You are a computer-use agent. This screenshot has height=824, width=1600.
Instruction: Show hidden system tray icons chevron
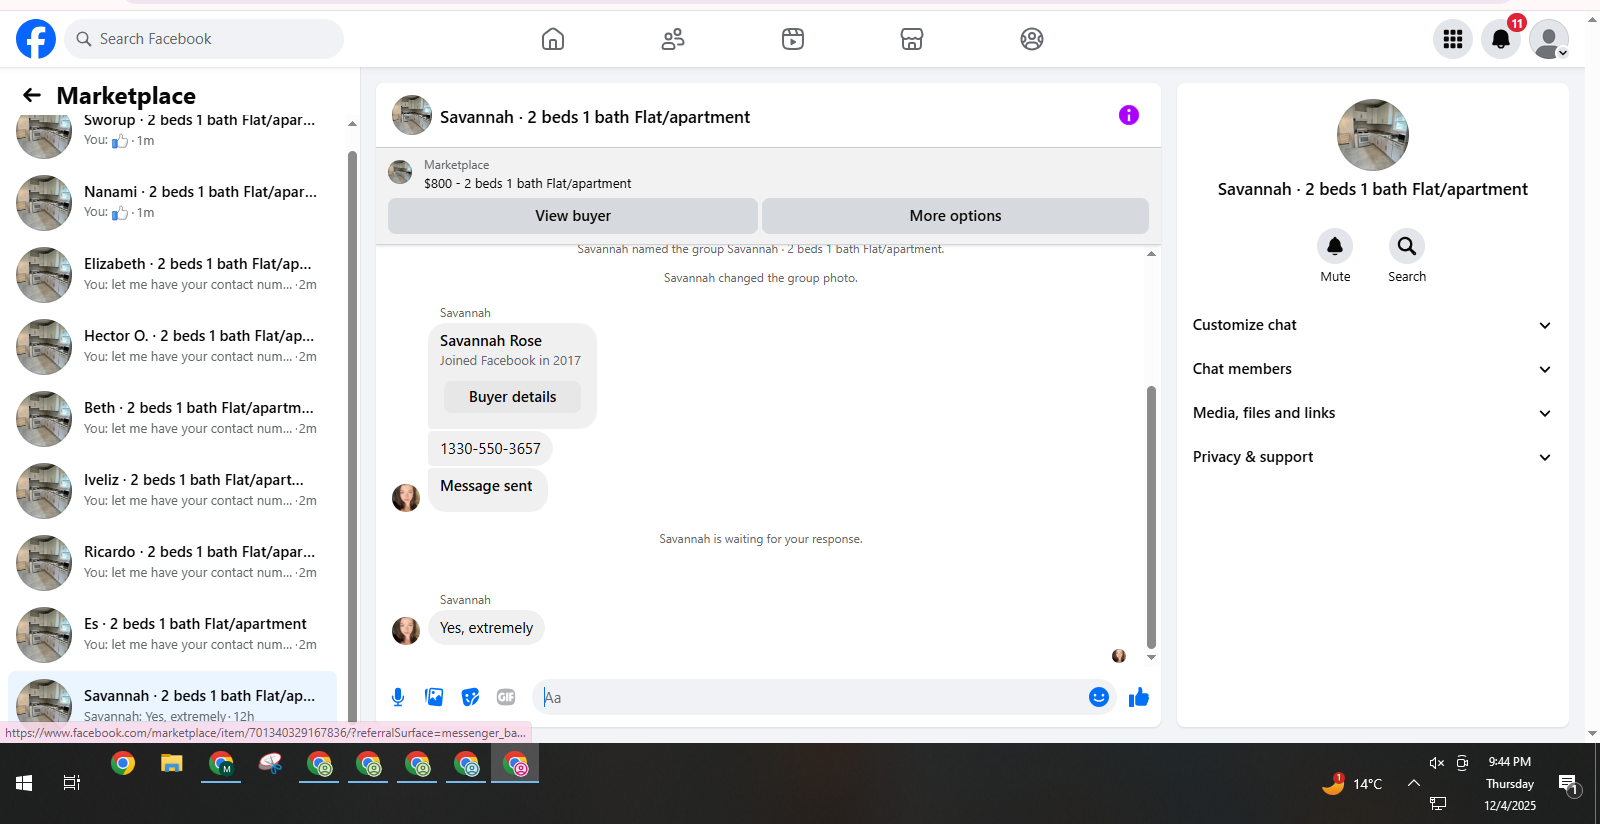1414,783
